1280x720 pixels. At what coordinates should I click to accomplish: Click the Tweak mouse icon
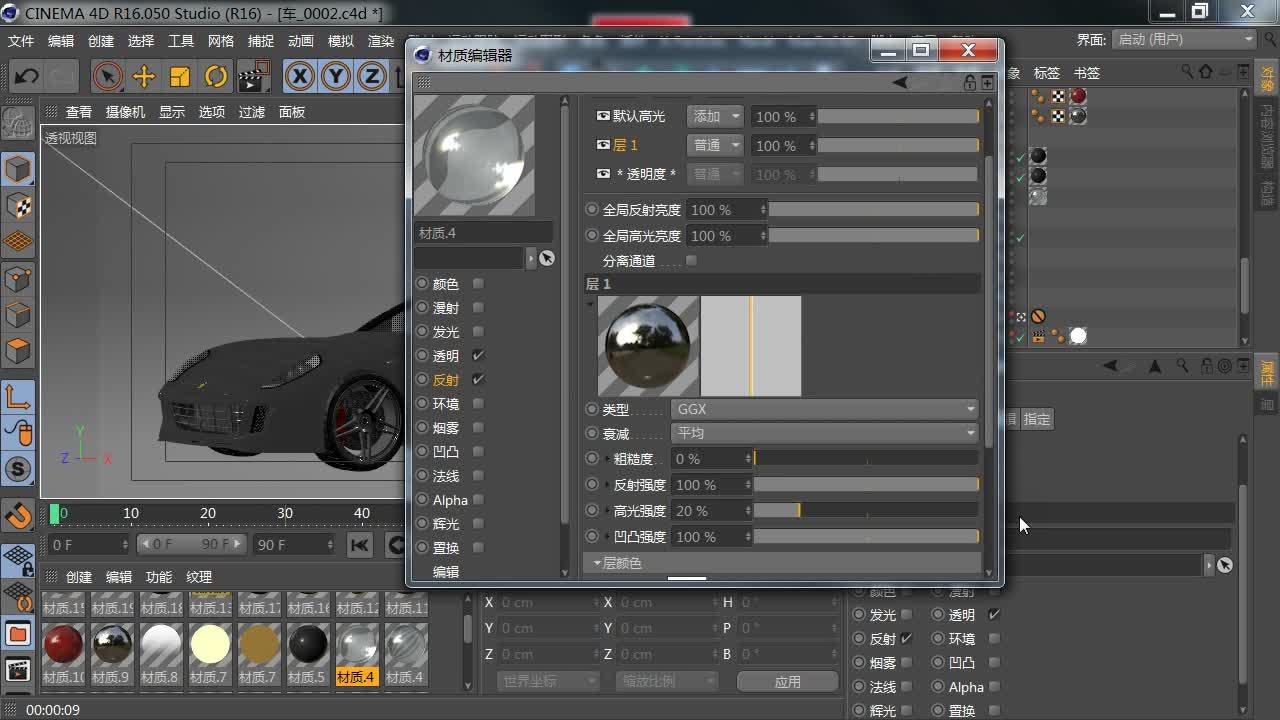coord(18,433)
